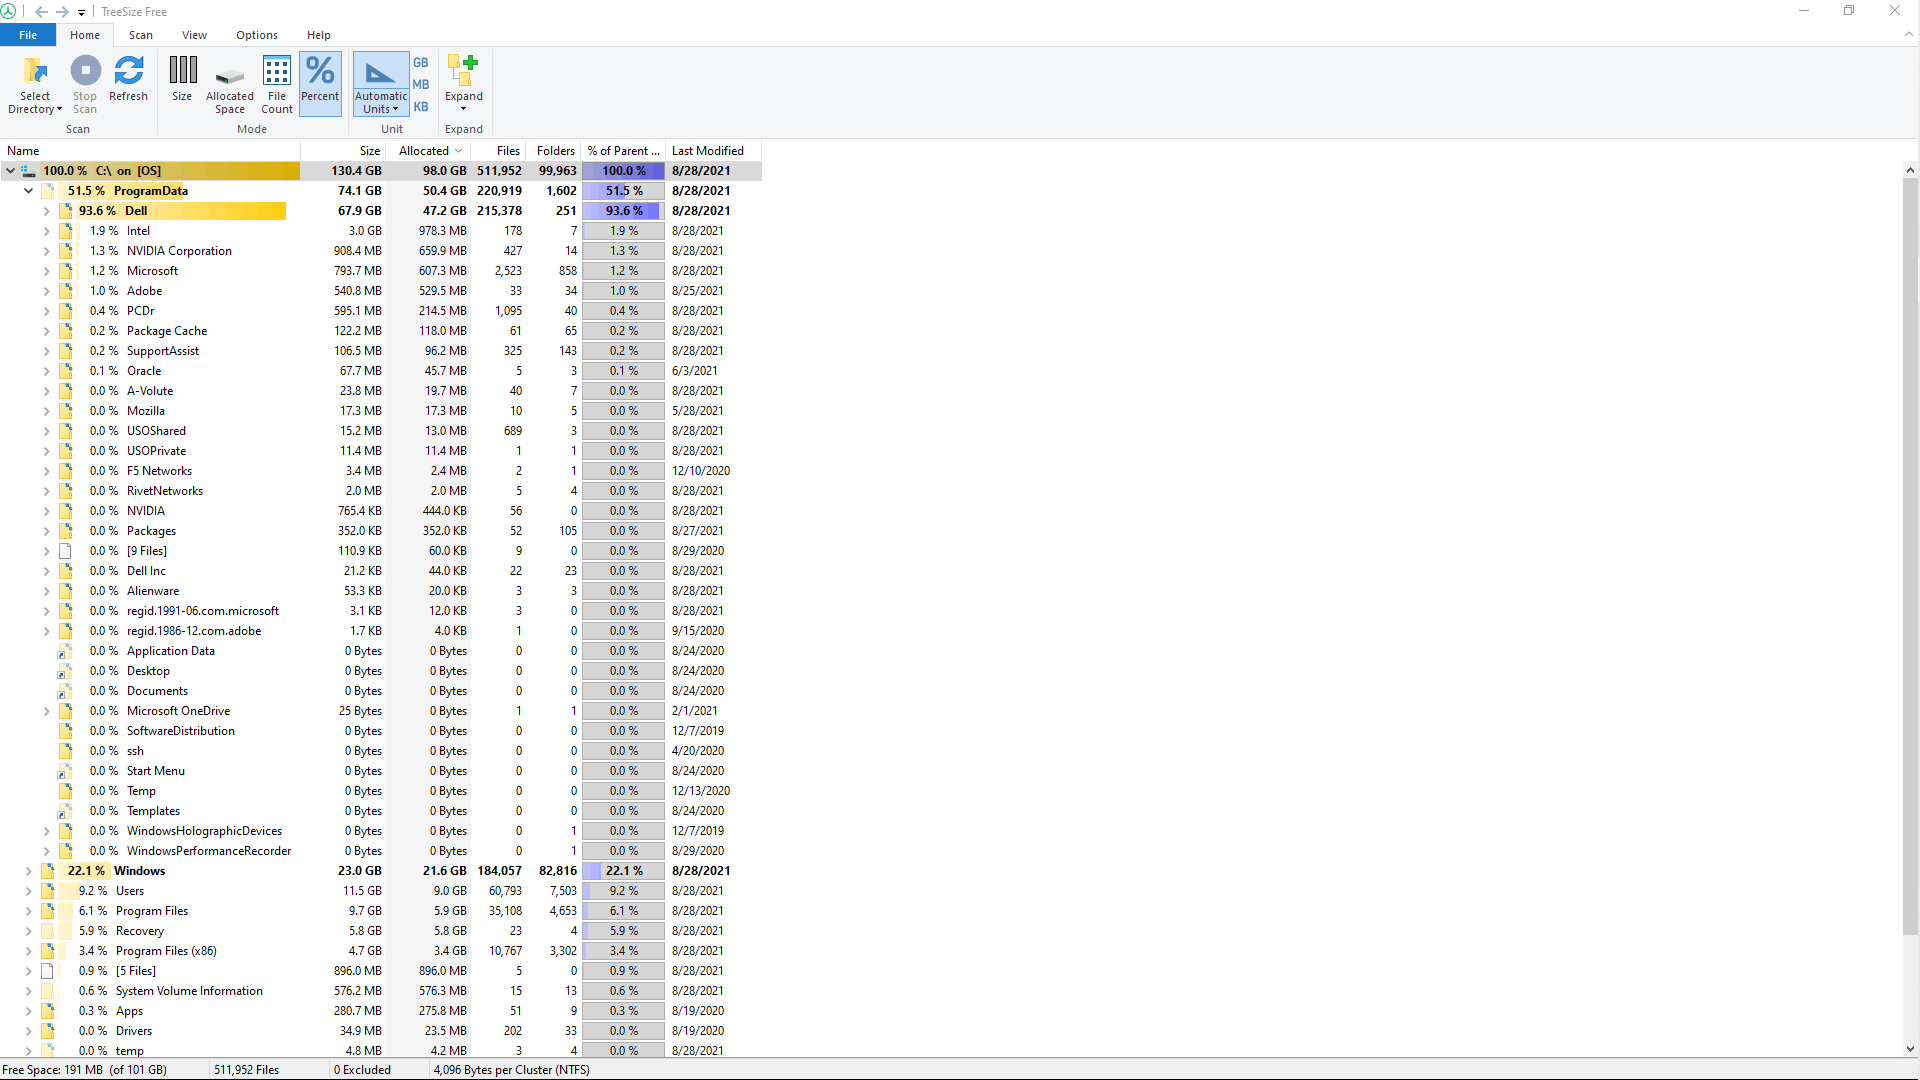The width and height of the screenshot is (1920, 1080).
Task: Click the [5 Files] file icon
Action: [47, 971]
